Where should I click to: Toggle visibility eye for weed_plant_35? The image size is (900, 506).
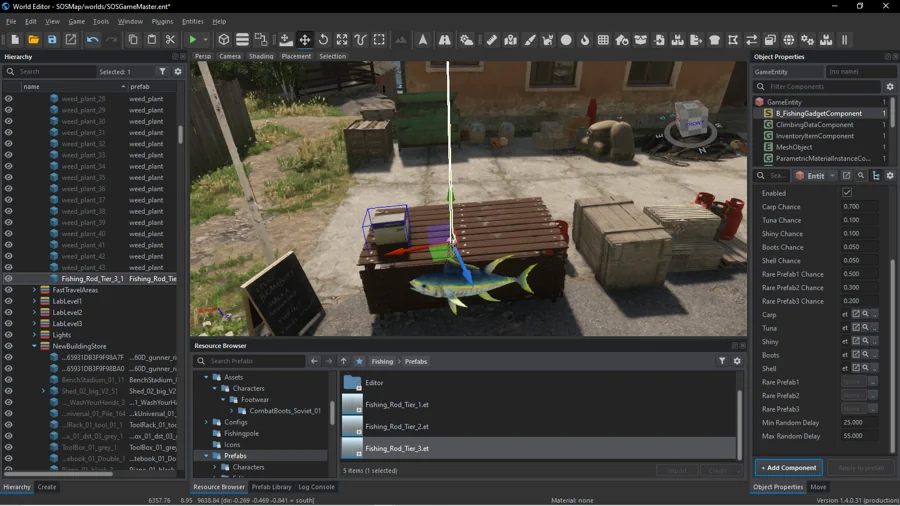(x=9, y=177)
